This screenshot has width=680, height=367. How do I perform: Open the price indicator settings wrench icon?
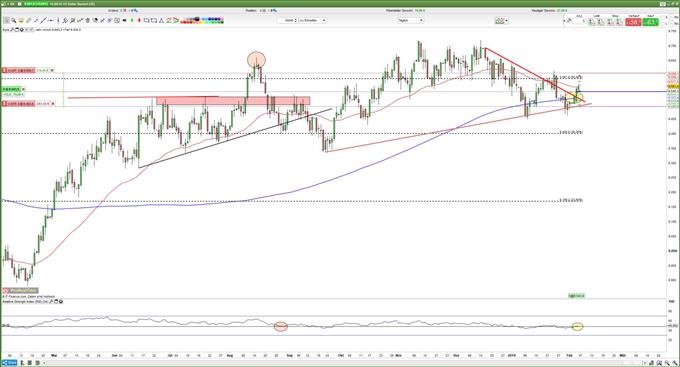pos(13,29)
